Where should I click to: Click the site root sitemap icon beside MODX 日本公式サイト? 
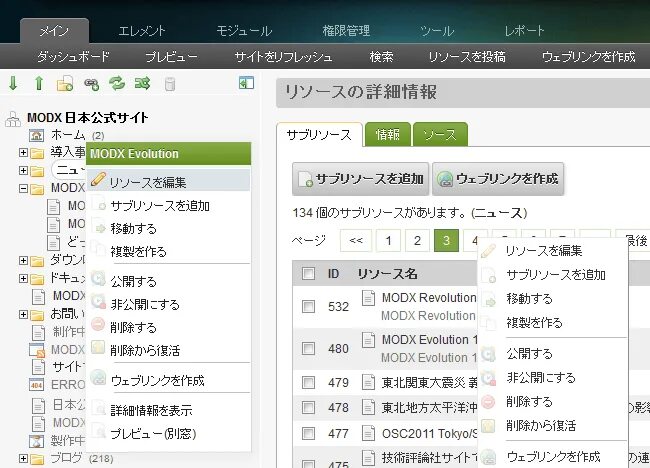pyautogui.click(x=13, y=119)
